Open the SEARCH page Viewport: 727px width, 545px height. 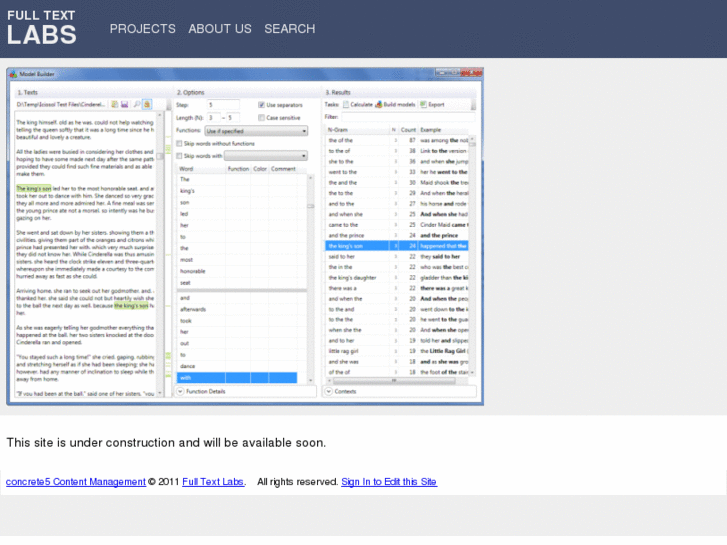click(x=289, y=29)
